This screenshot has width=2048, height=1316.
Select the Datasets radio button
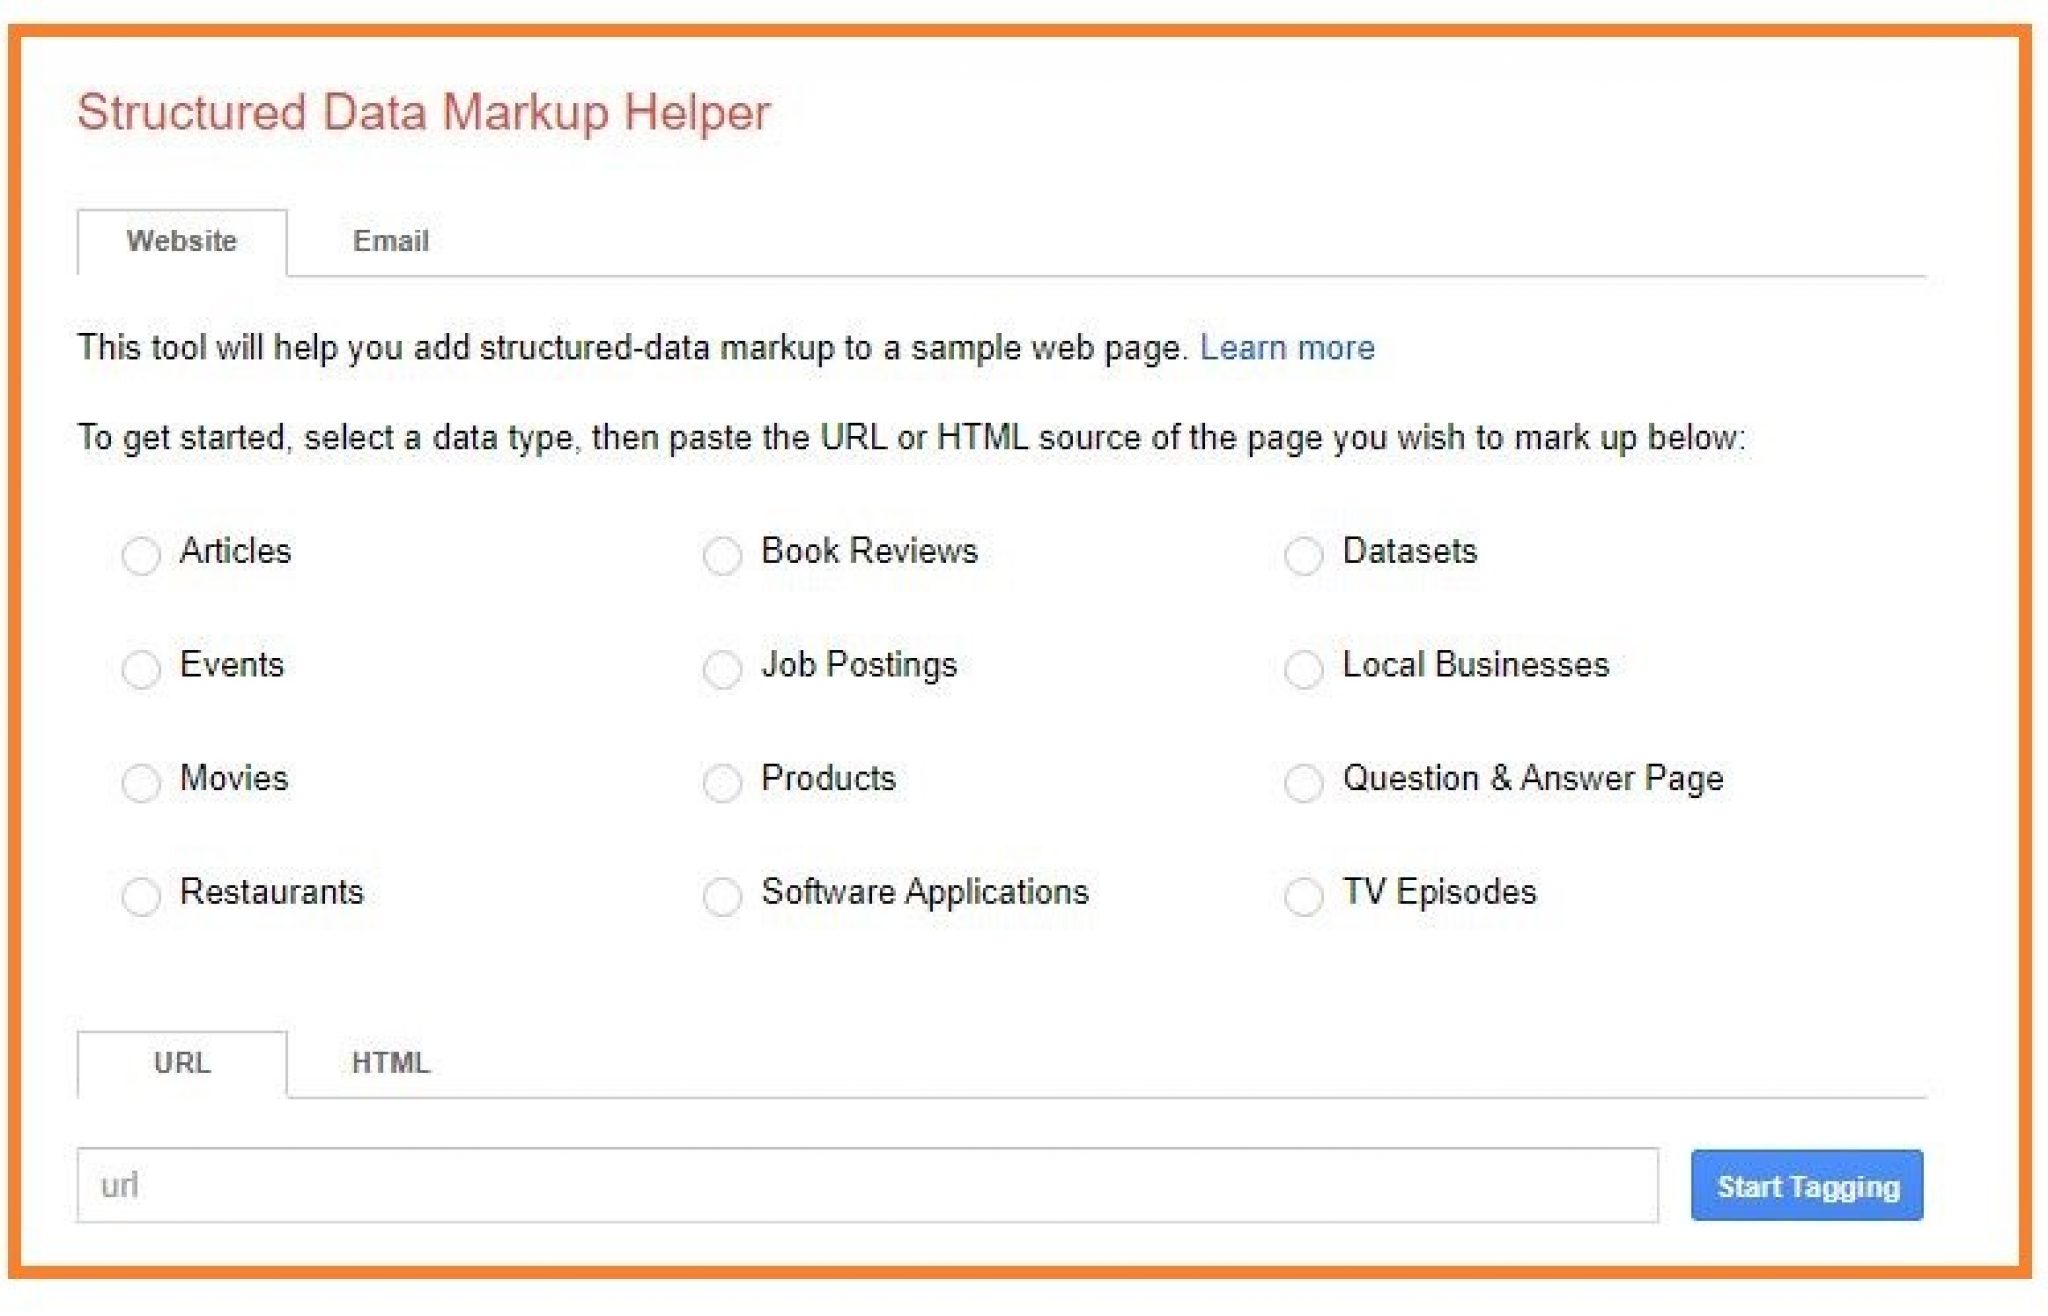(x=1305, y=556)
